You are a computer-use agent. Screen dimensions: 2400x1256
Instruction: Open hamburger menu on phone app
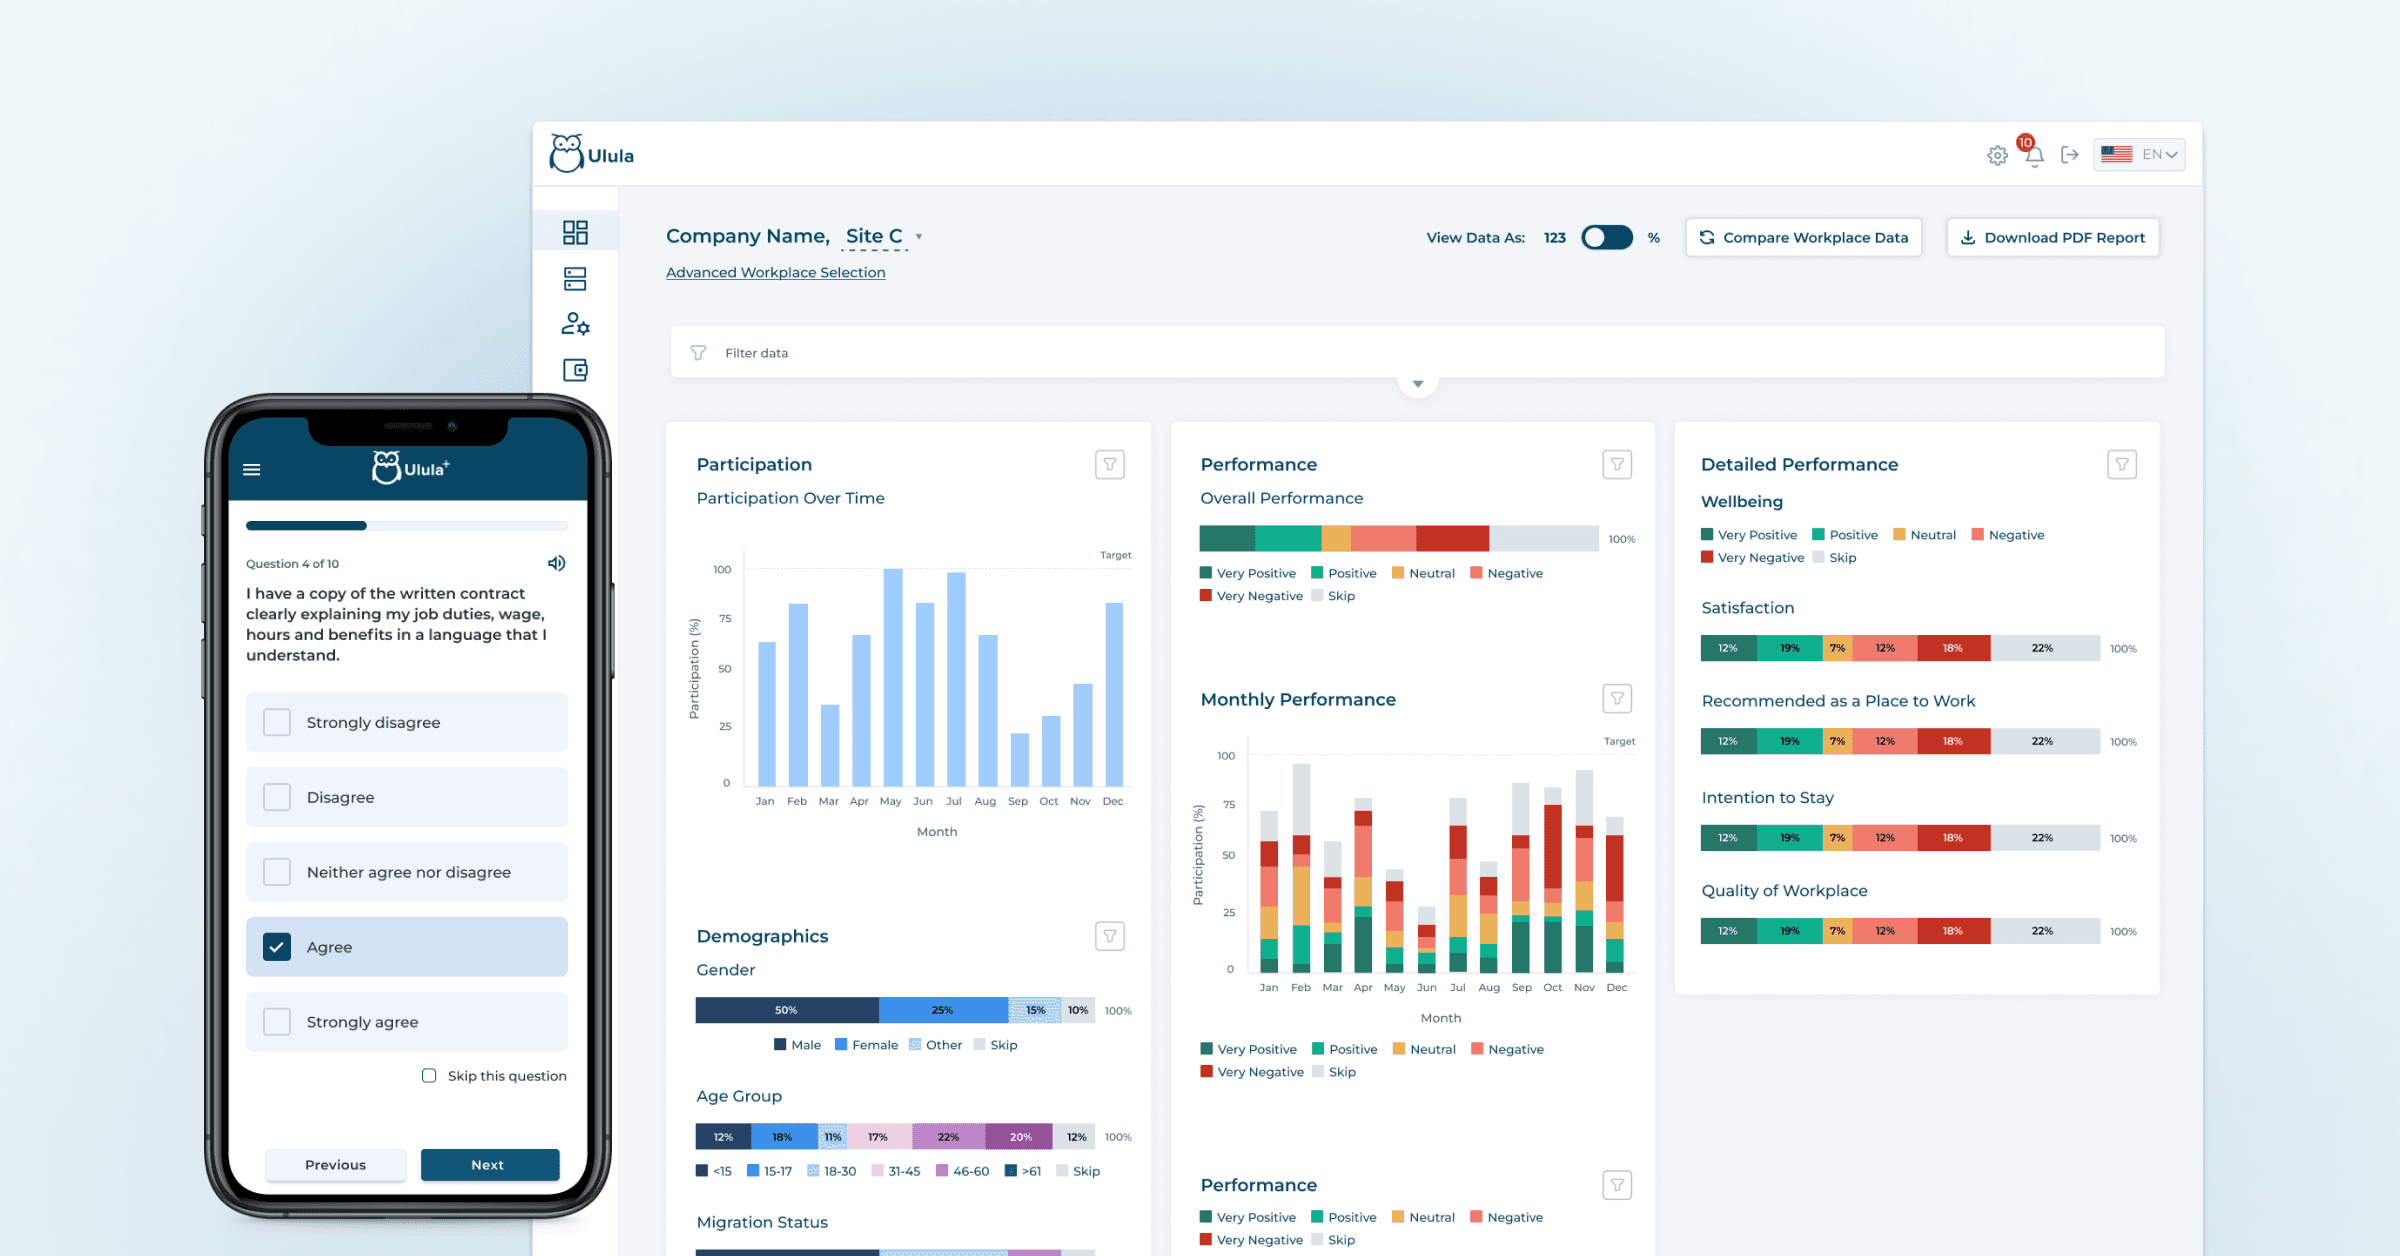pyautogui.click(x=252, y=469)
